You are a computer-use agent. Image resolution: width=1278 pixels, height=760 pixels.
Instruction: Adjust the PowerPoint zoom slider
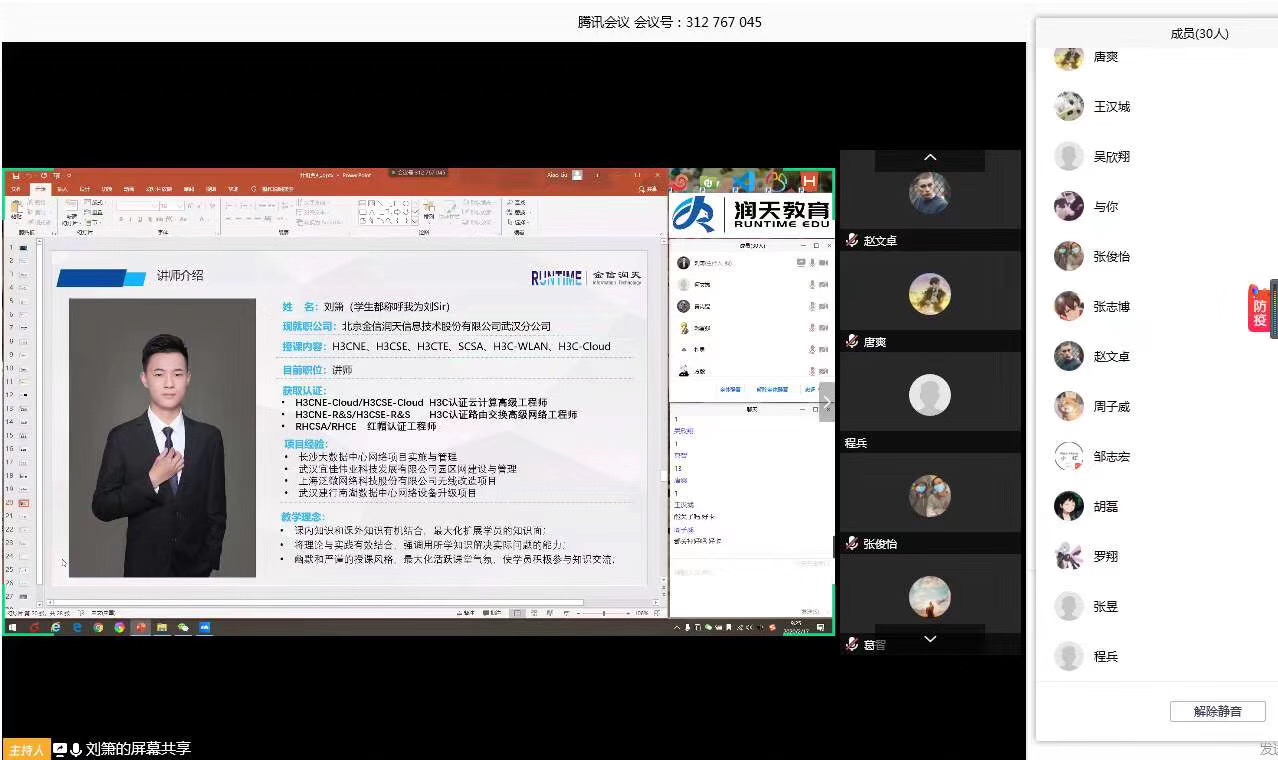(x=603, y=613)
